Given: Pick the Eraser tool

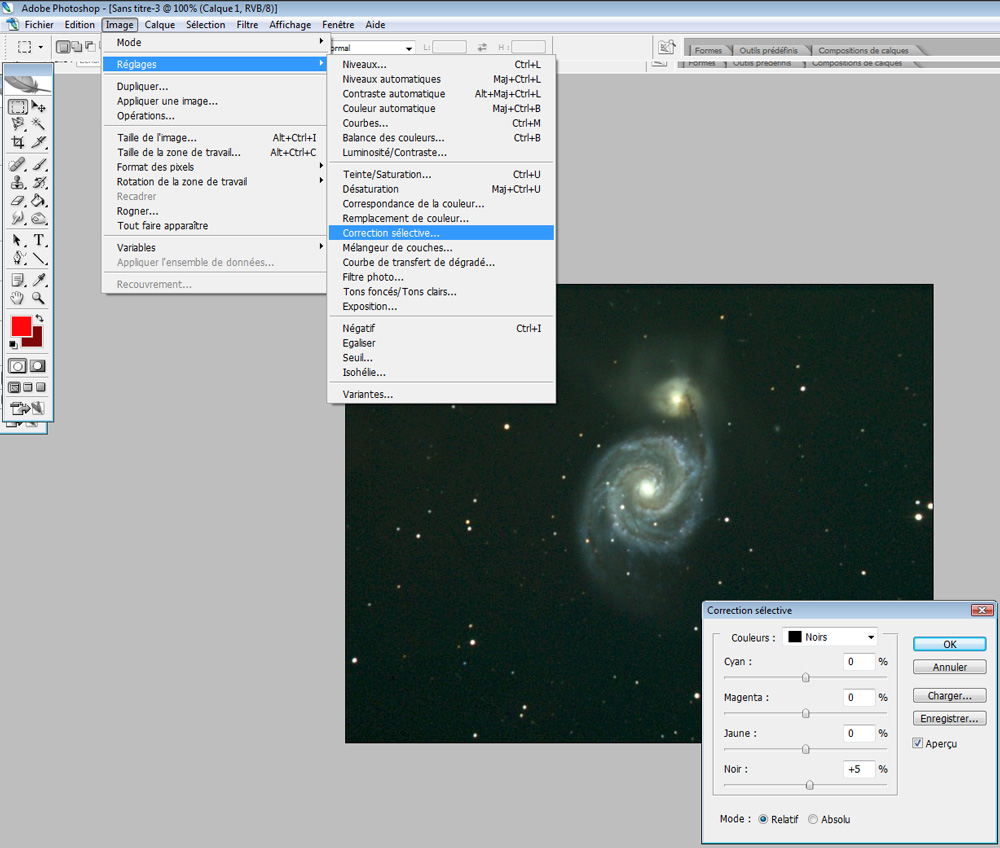Looking at the screenshot, I should coord(18,200).
